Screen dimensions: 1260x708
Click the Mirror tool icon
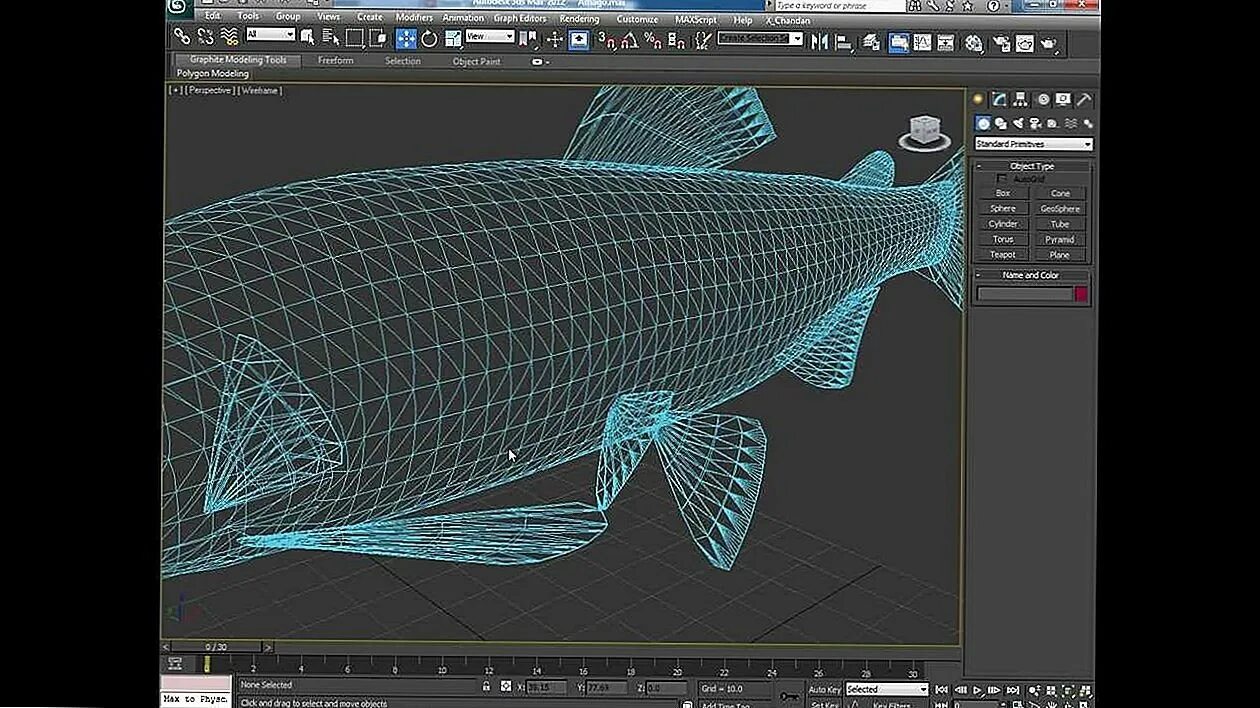(820, 41)
